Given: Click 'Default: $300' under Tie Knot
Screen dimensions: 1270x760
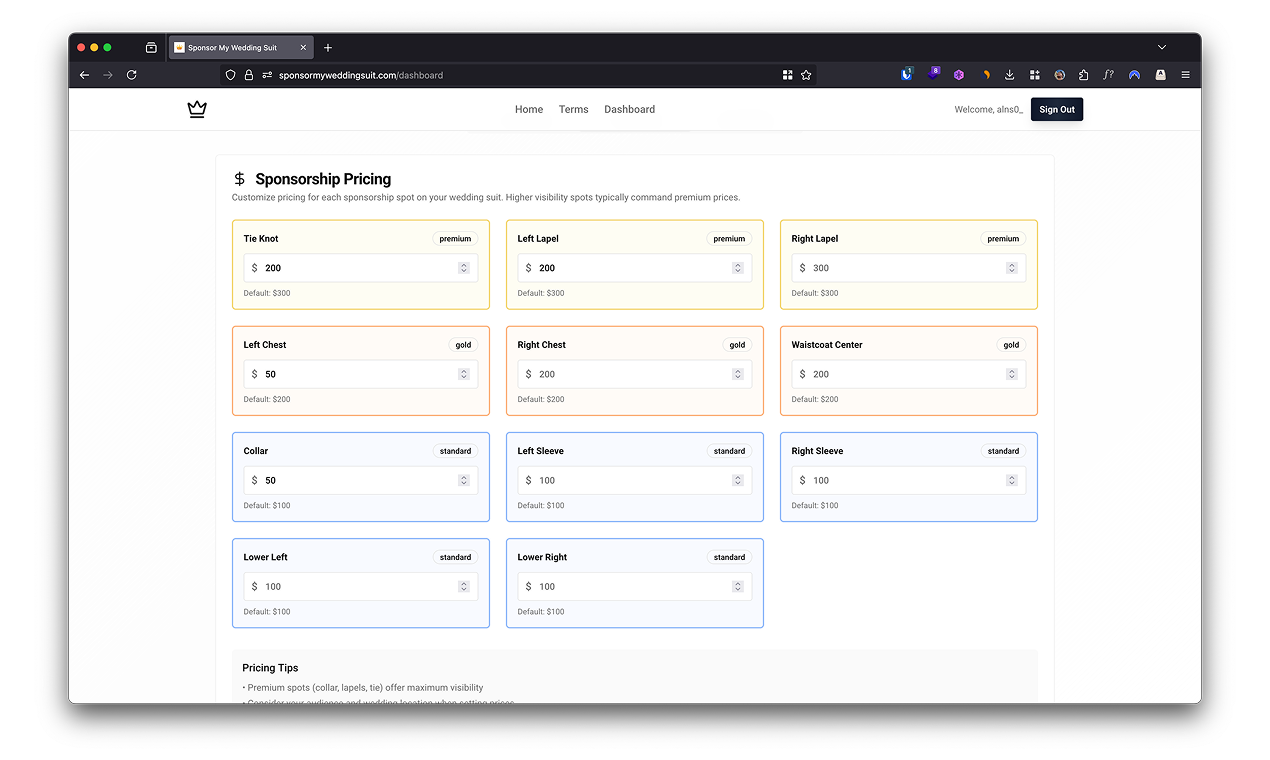Looking at the screenshot, I should point(267,293).
